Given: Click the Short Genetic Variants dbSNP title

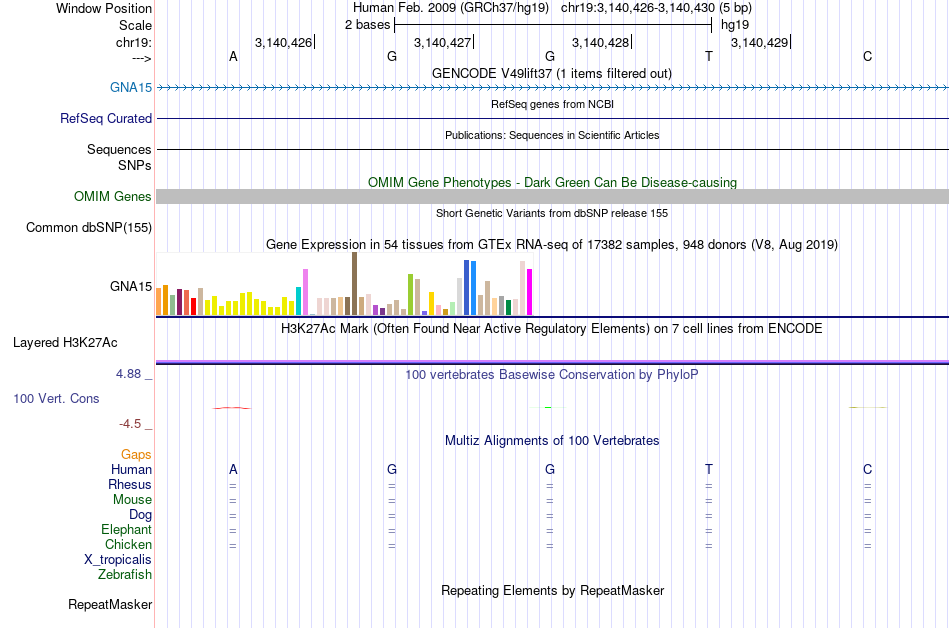Looking at the screenshot, I should point(552,213).
